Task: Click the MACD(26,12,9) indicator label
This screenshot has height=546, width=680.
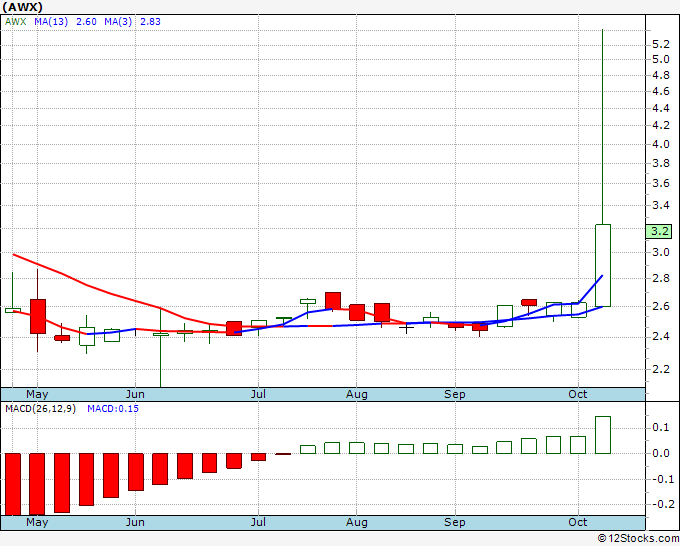Action: [x=39, y=408]
